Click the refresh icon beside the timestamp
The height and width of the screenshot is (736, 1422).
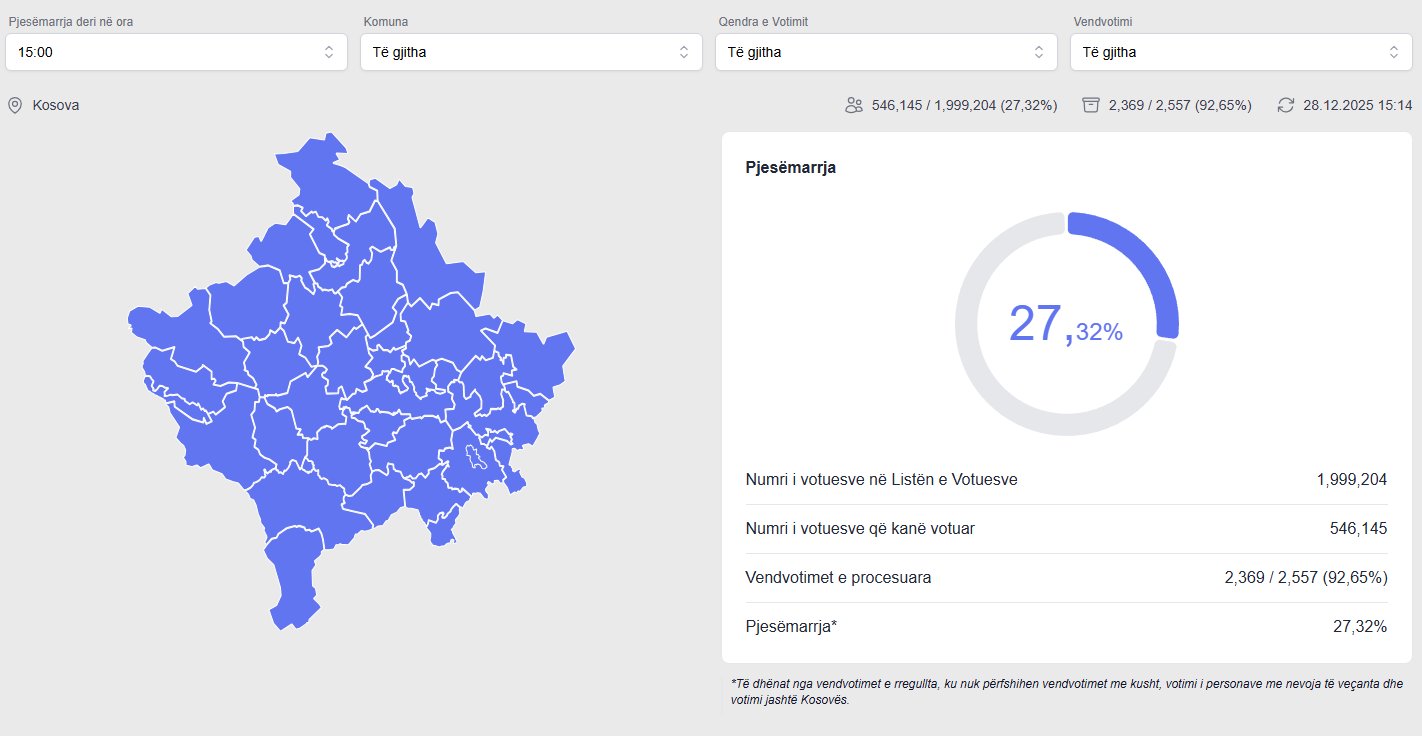click(x=1286, y=105)
